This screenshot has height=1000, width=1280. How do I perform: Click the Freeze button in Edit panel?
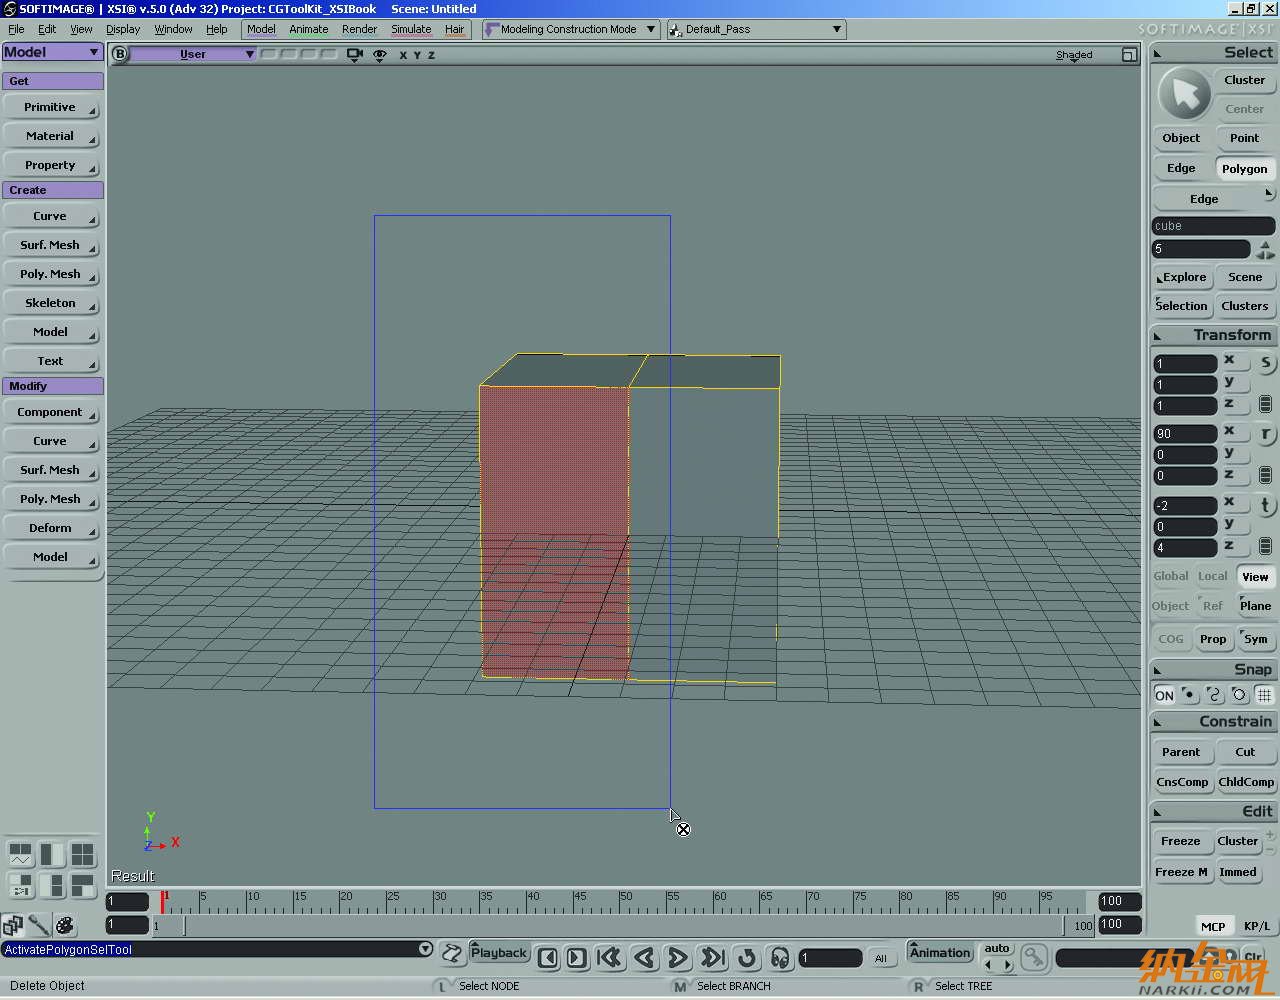(x=1180, y=841)
